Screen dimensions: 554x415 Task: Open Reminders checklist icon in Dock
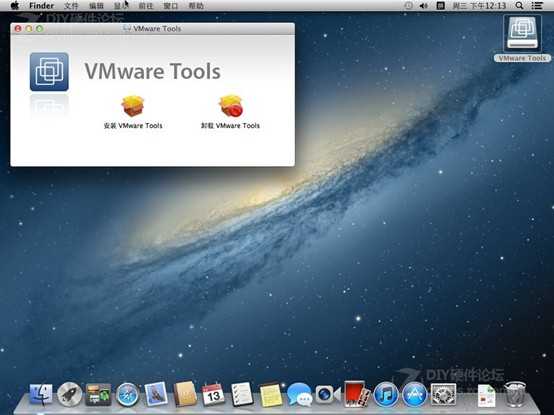click(x=242, y=394)
